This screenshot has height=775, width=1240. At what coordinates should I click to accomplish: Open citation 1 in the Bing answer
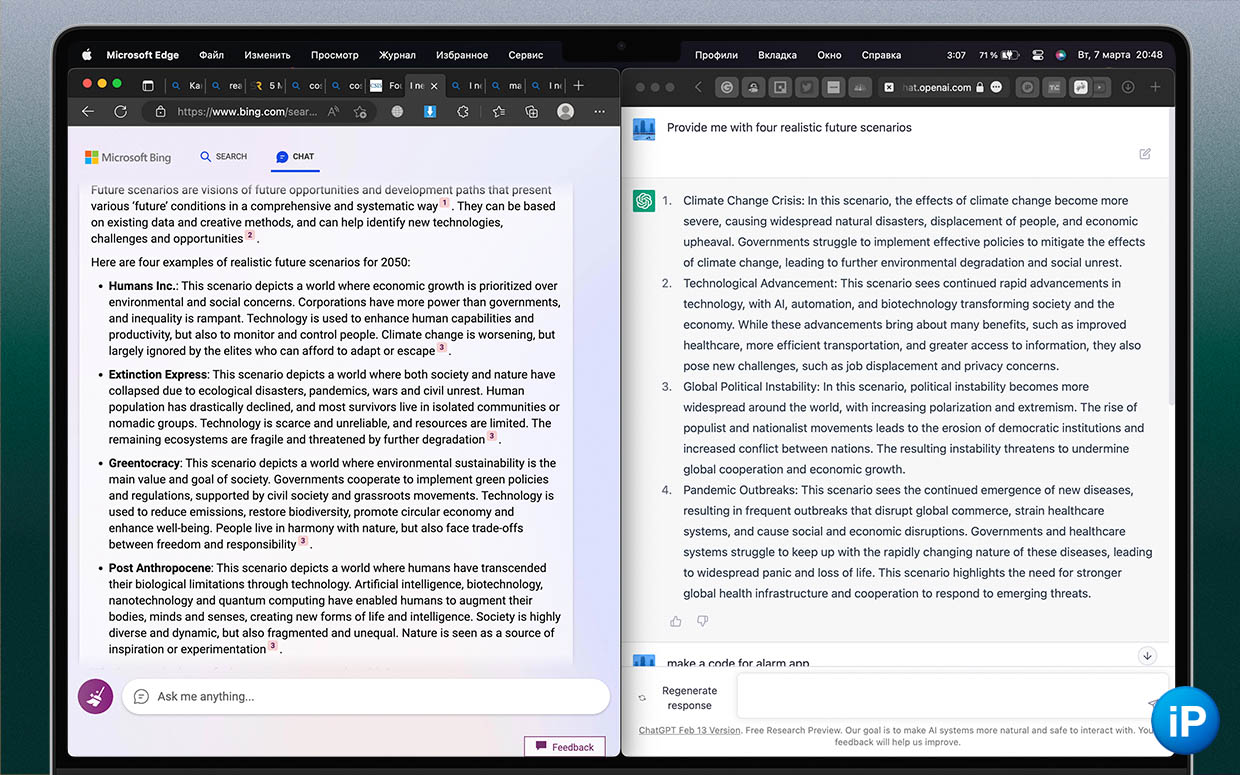pyautogui.click(x=445, y=203)
